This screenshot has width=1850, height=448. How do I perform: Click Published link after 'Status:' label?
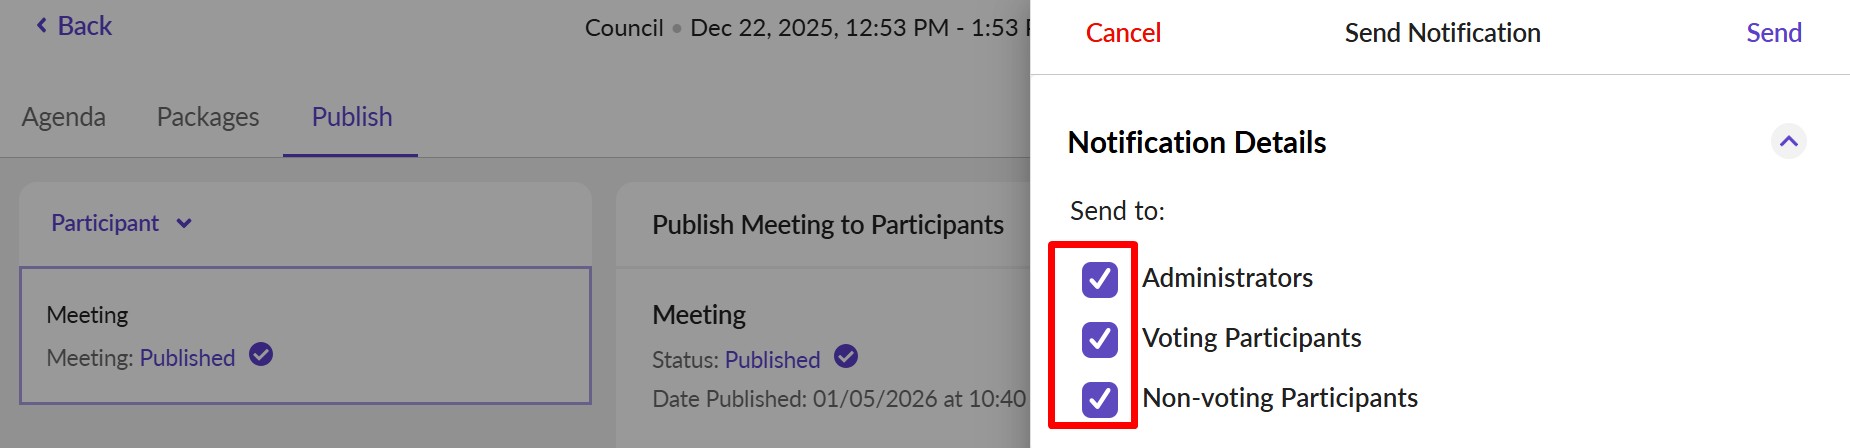(x=772, y=360)
